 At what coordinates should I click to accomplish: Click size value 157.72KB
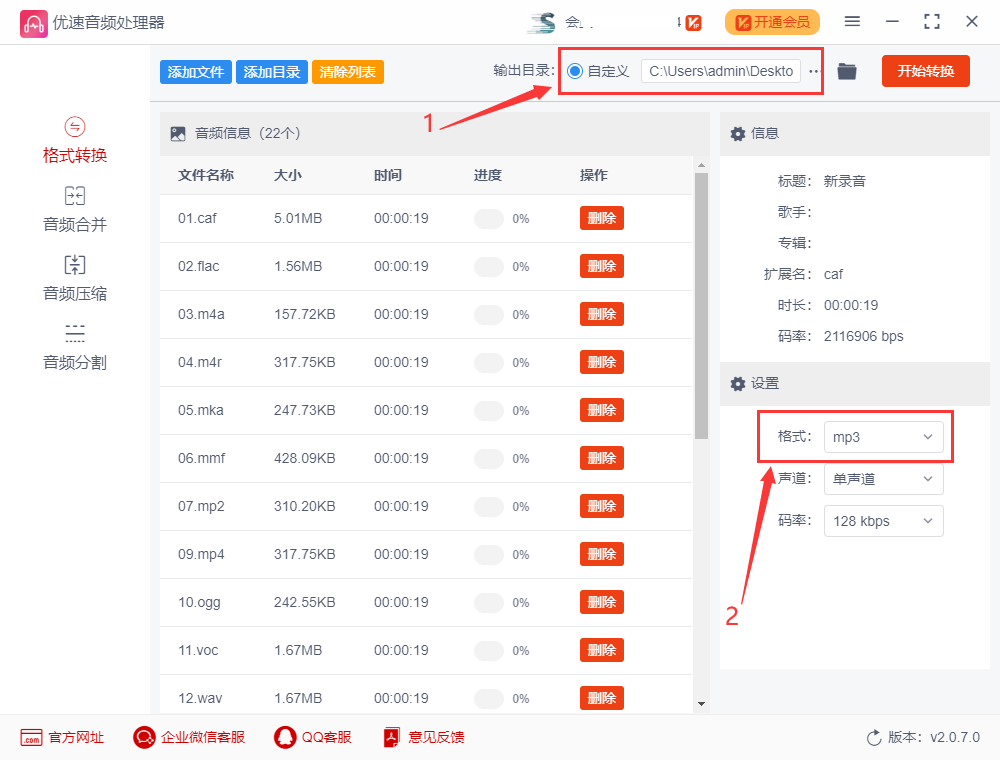pyautogui.click(x=304, y=314)
